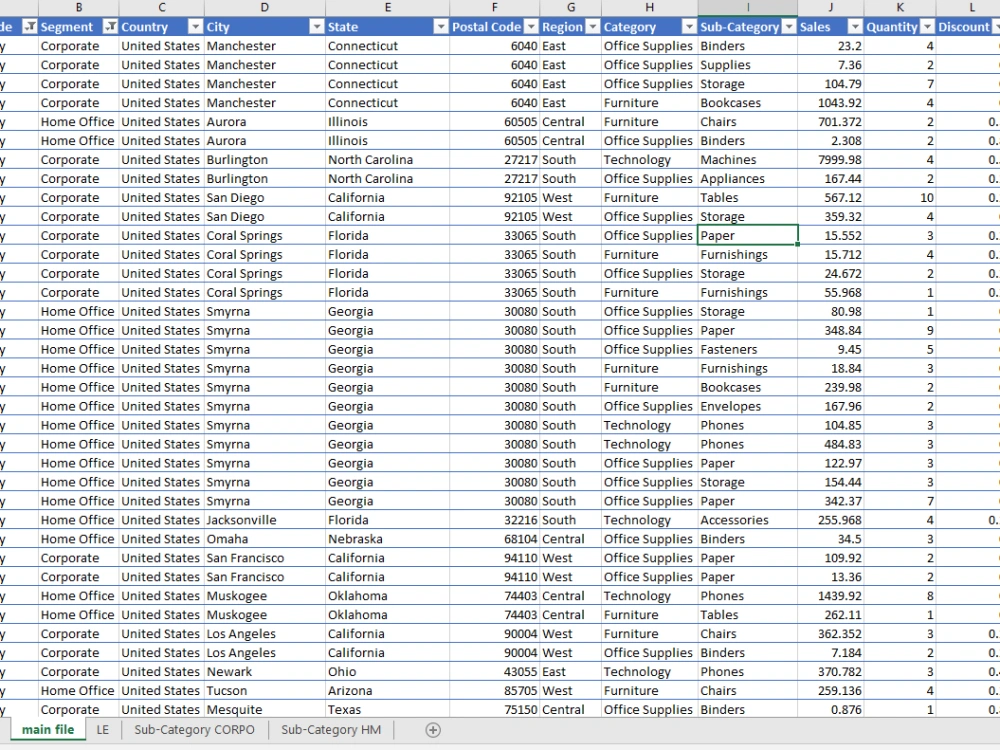Select column H header

click(650, 8)
